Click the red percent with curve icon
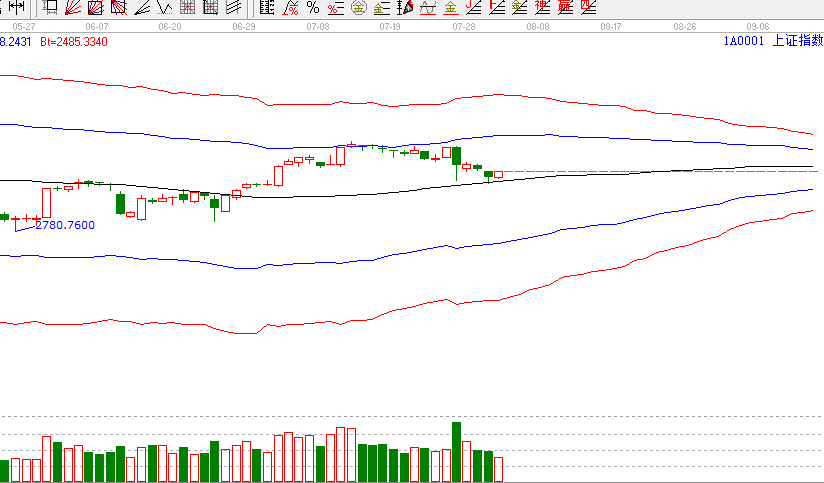The height and width of the screenshot is (483, 824). tap(290, 8)
